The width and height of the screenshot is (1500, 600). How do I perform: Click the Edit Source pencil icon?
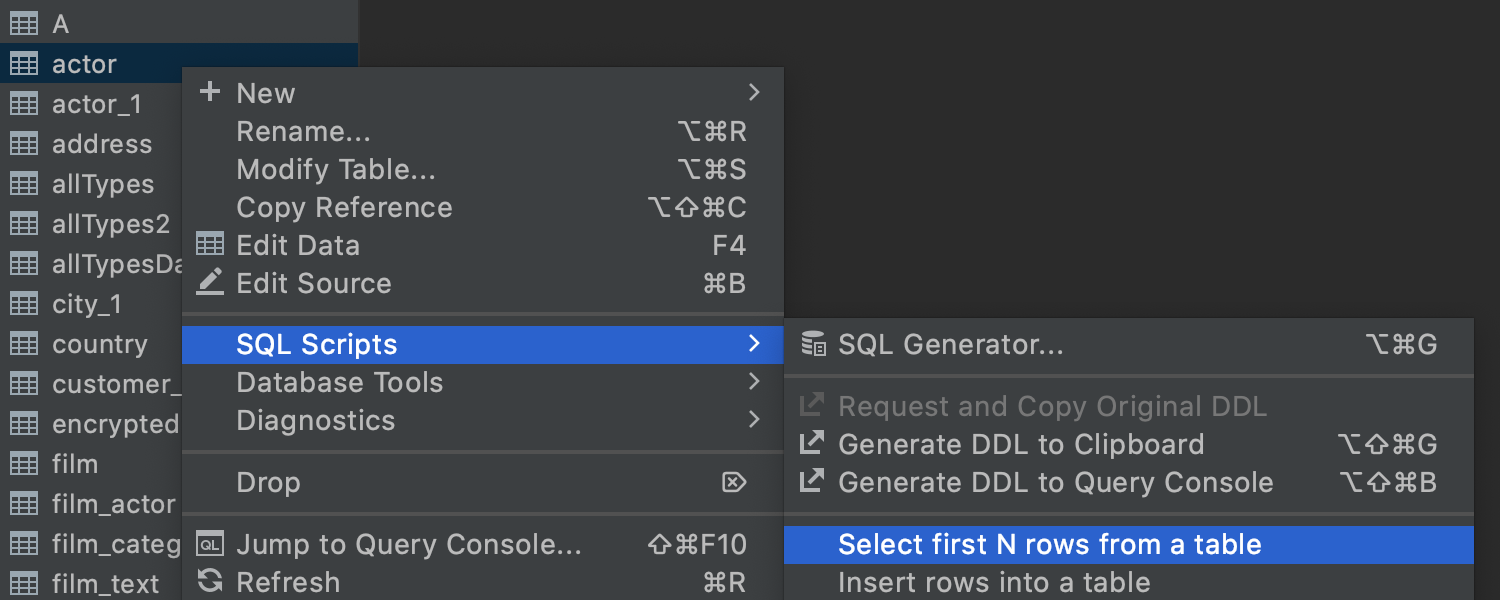pos(210,283)
